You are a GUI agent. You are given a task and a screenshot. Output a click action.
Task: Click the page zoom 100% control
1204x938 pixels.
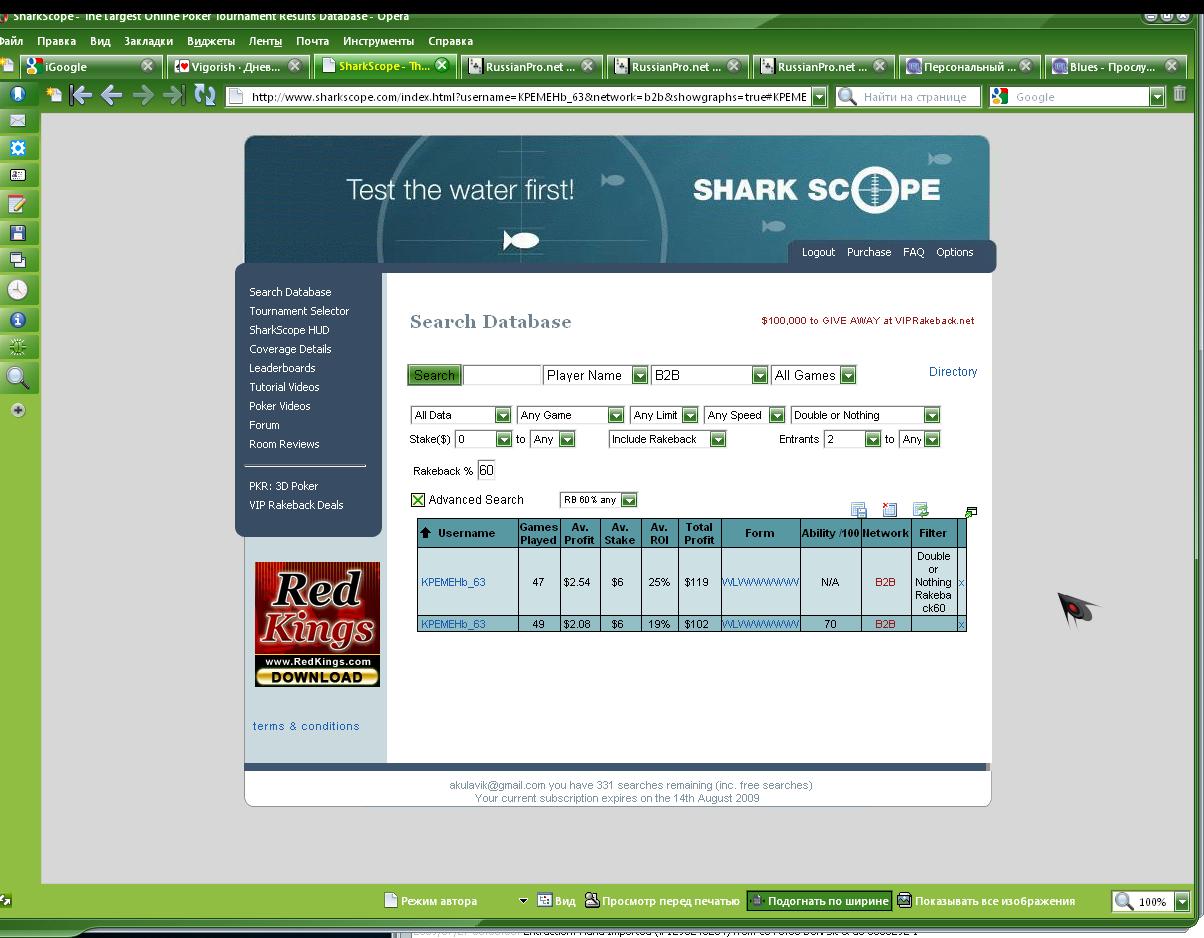1152,901
